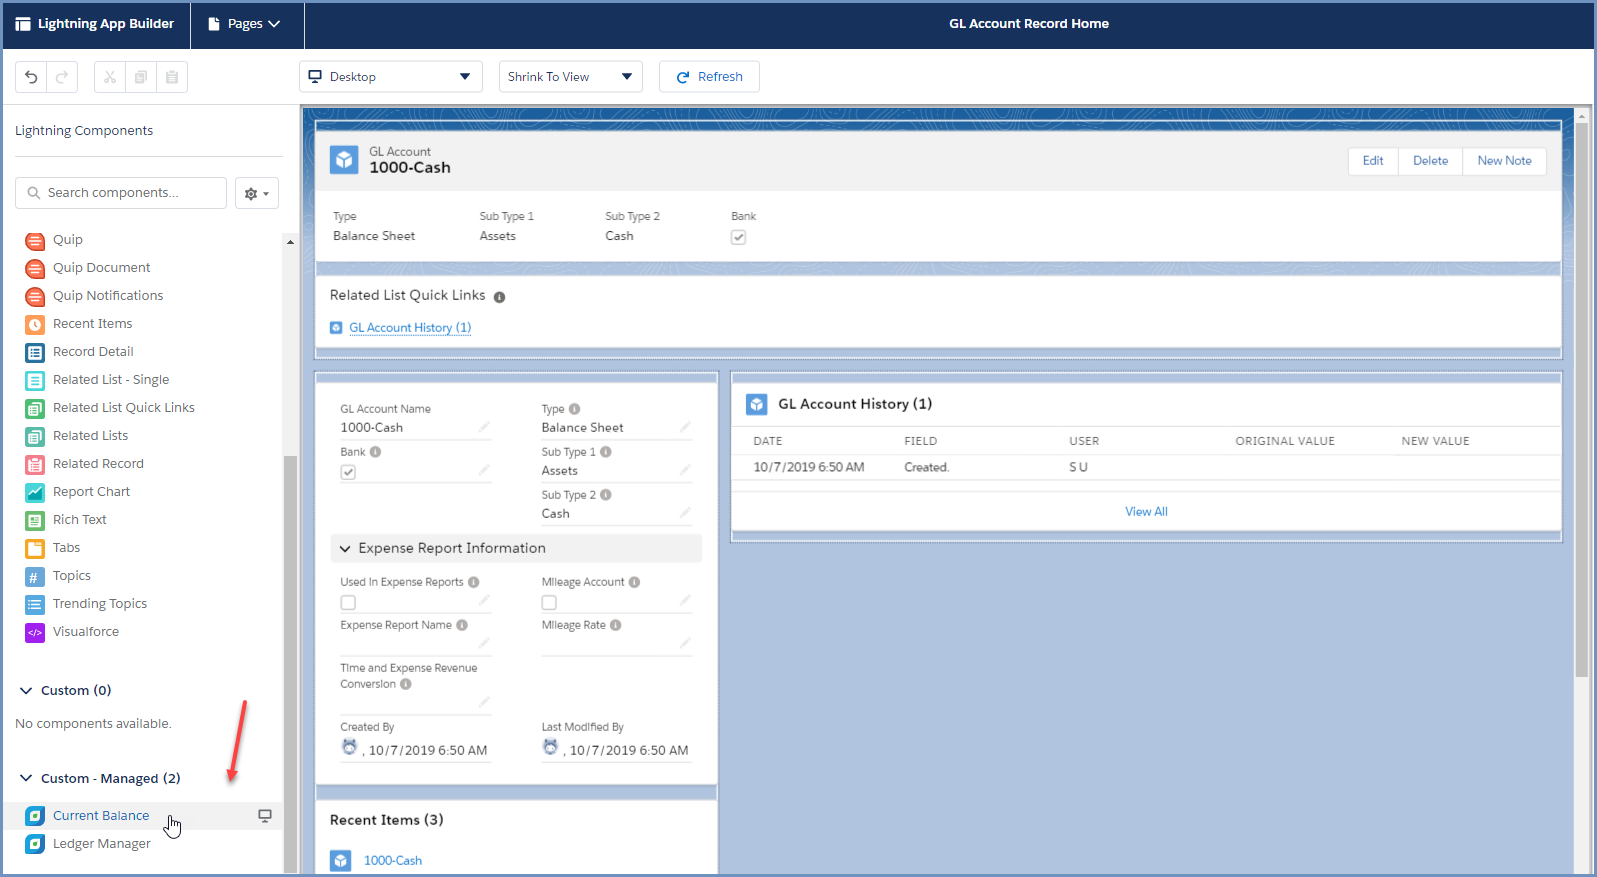Click the Mileage Rate info icon
1597x877 pixels.
point(615,625)
